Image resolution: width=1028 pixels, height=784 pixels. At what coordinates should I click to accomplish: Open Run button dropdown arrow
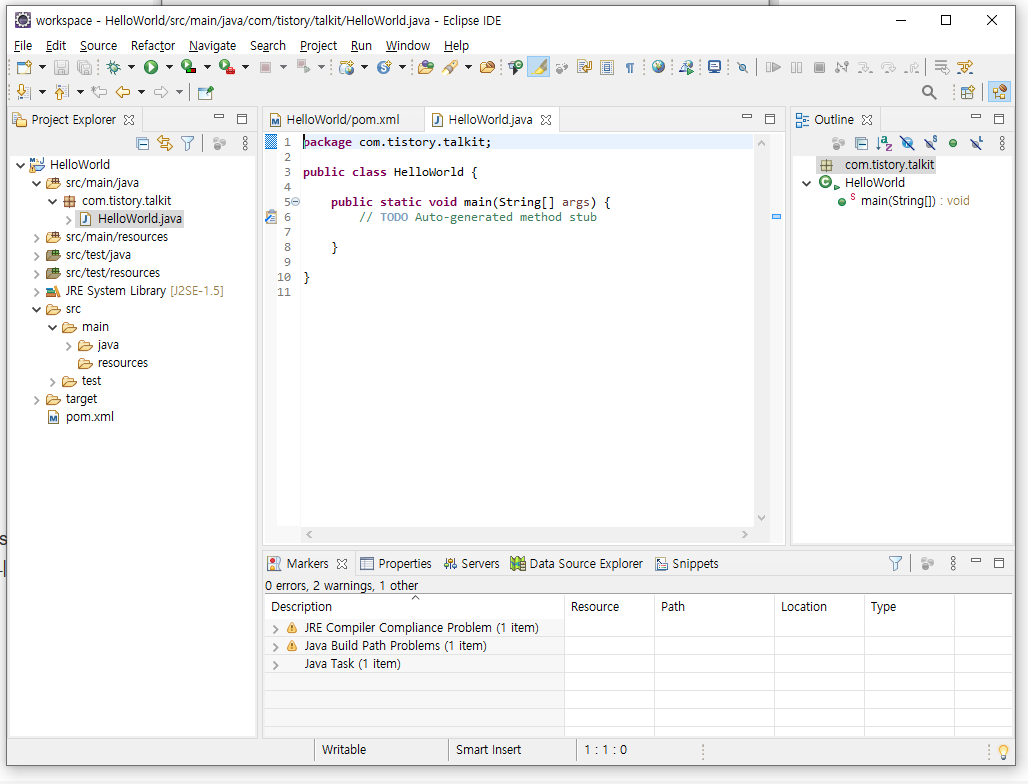point(168,67)
